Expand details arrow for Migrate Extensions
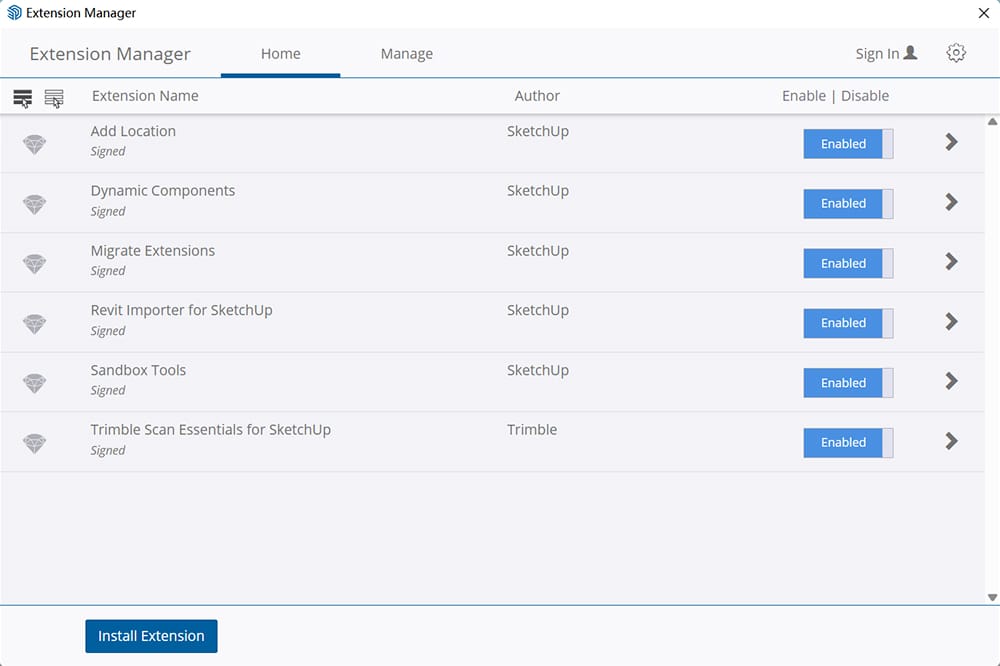The height and width of the screenshot is (666, 1000). click(x=951, y=262)
